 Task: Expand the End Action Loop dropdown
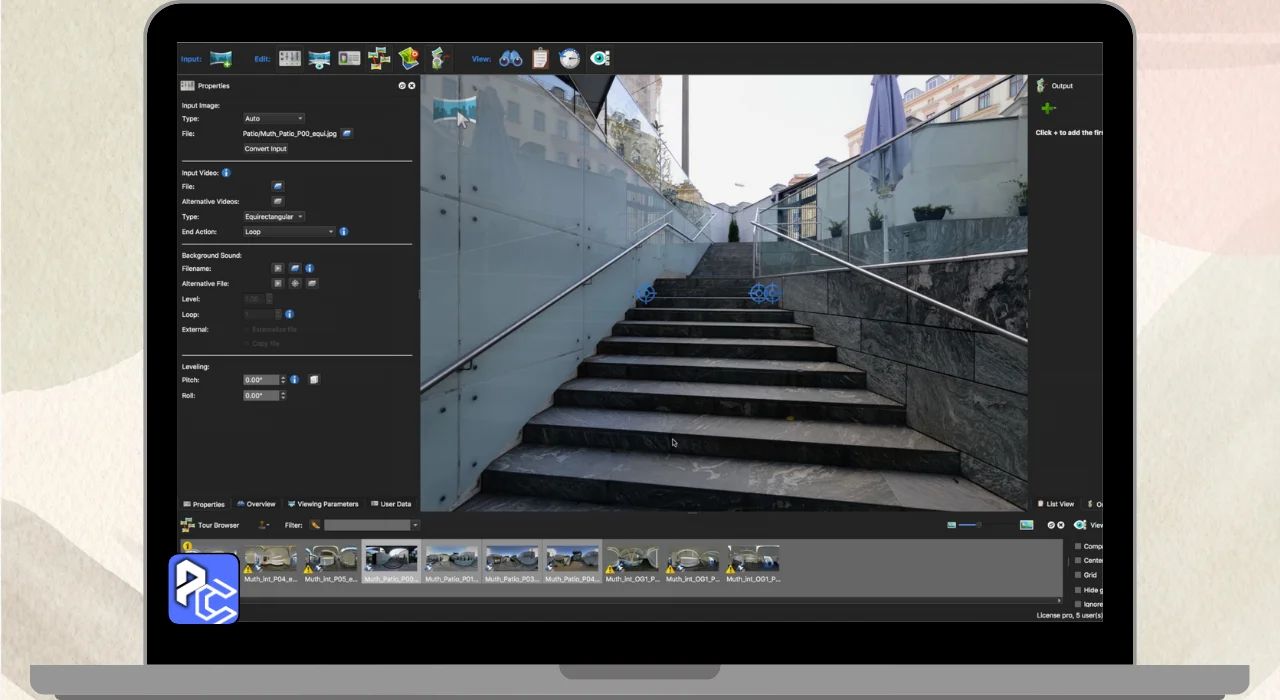pos(289,232)
